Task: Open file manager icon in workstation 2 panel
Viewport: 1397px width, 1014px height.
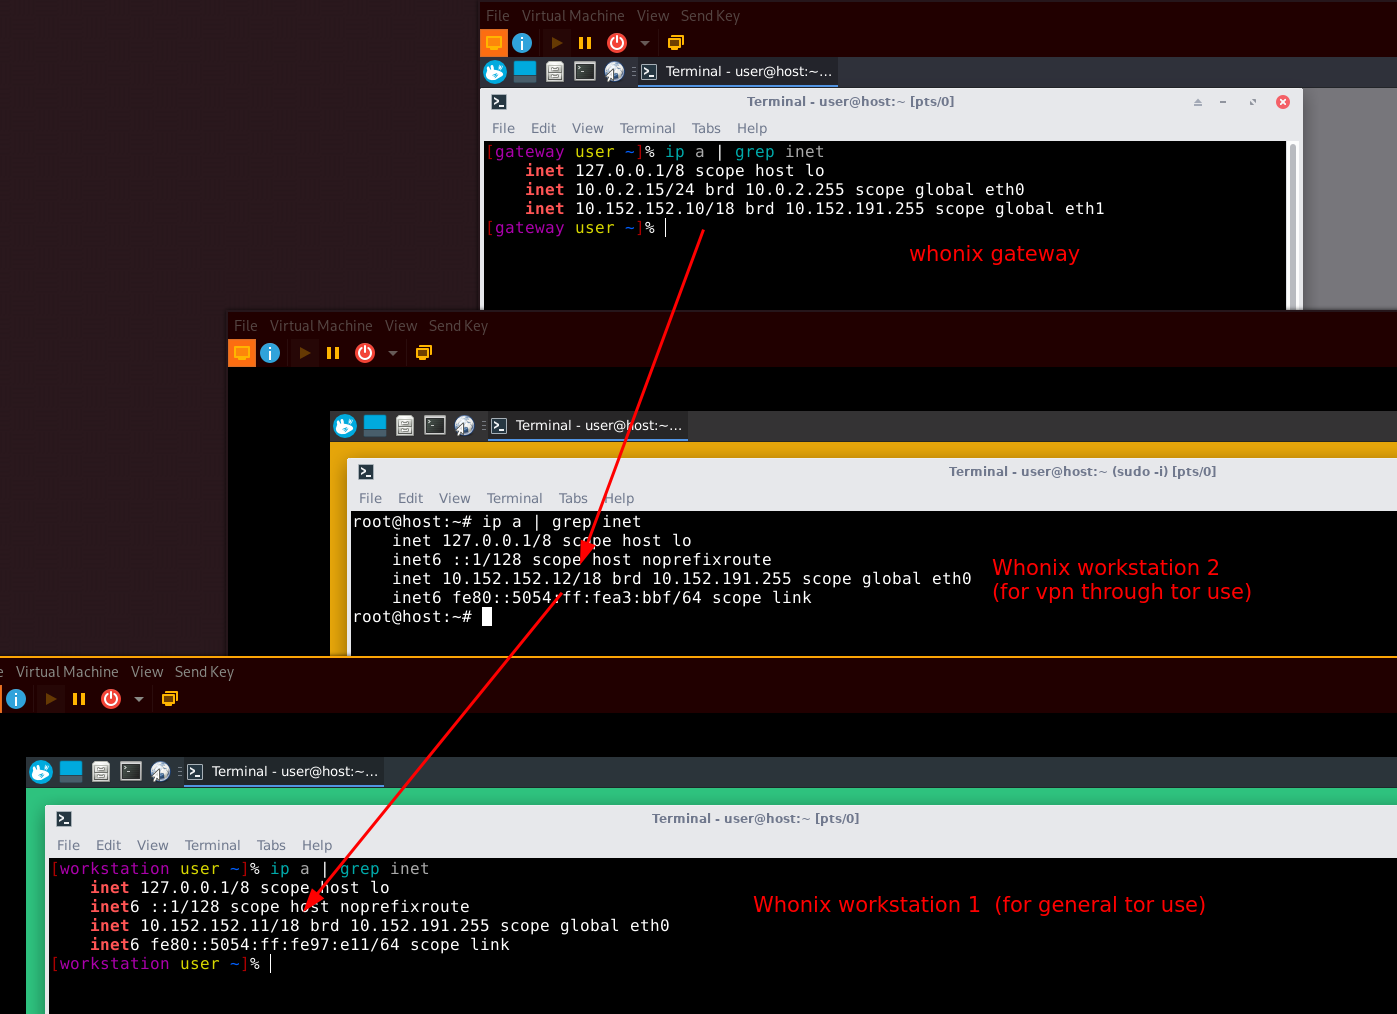Action: coord(405,426)
